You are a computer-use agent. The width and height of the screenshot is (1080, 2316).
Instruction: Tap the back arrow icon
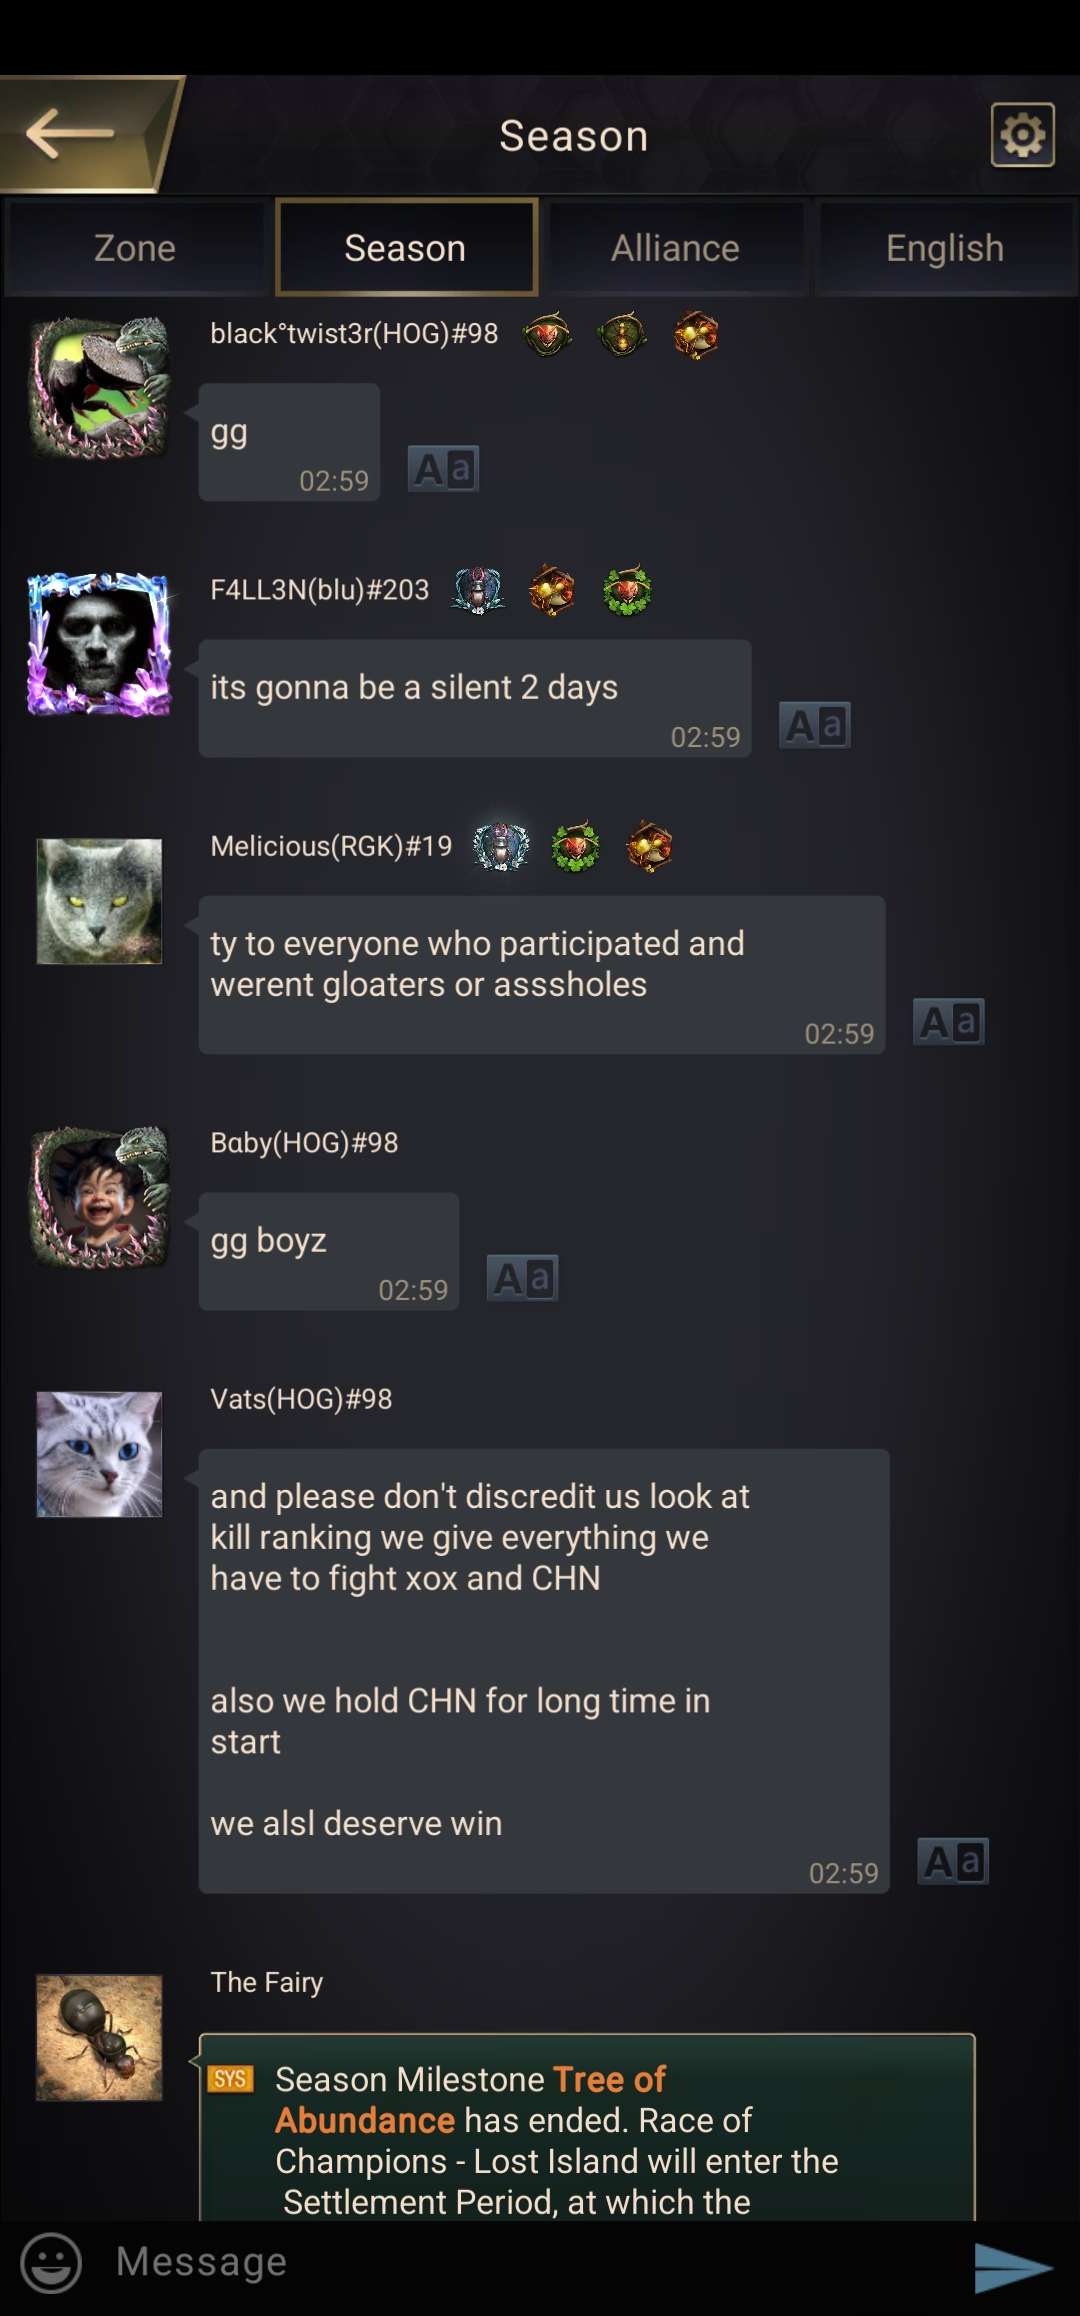70,134
